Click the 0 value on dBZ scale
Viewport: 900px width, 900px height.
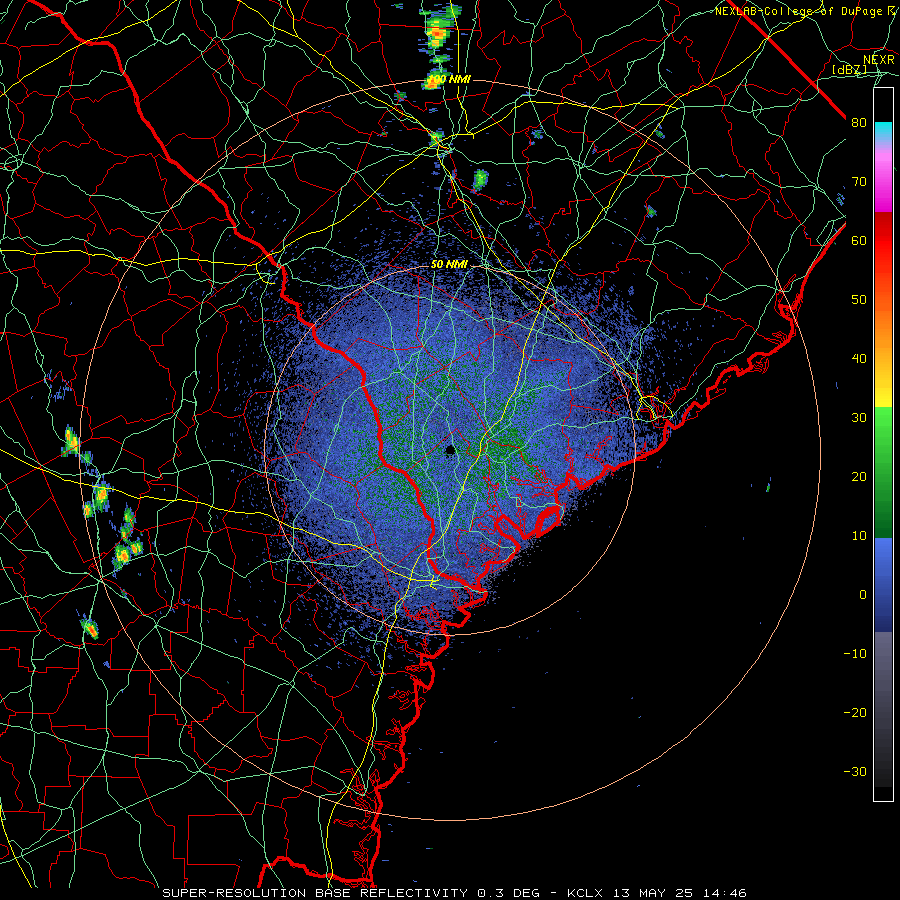click(x=863, y=595)
